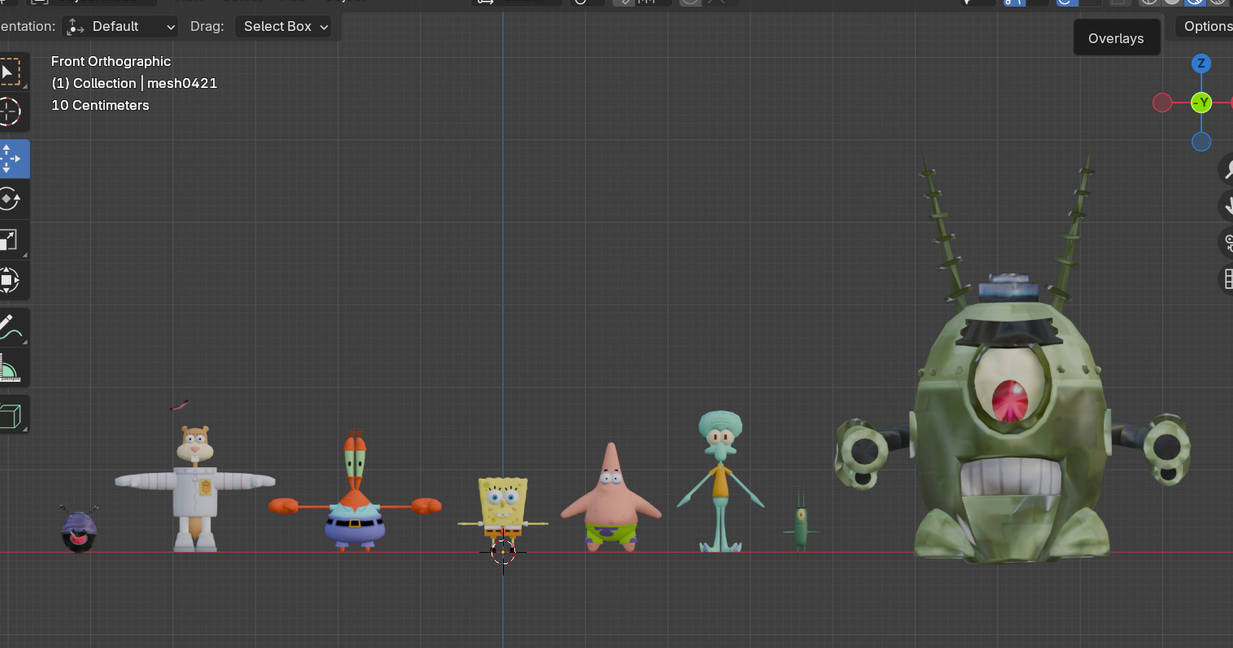Image resolution: width=1233 pixels, height=648 pixels.
Task: Pick the Scale tool
Action: 9,240
